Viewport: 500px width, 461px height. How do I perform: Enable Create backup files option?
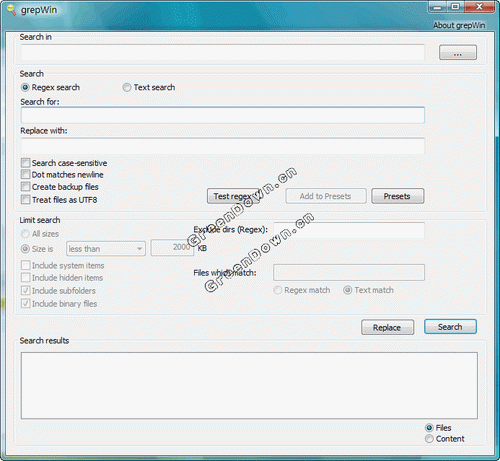tap(25, 186)
